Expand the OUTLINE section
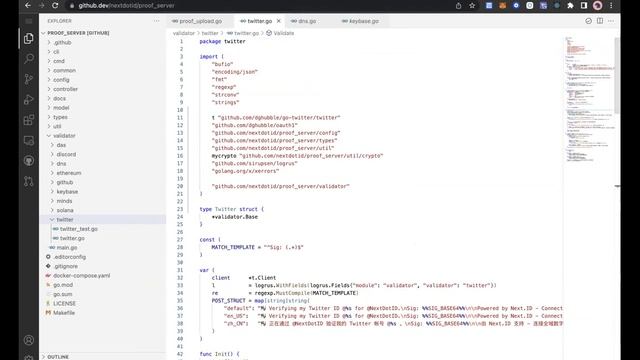 [58, 357]
